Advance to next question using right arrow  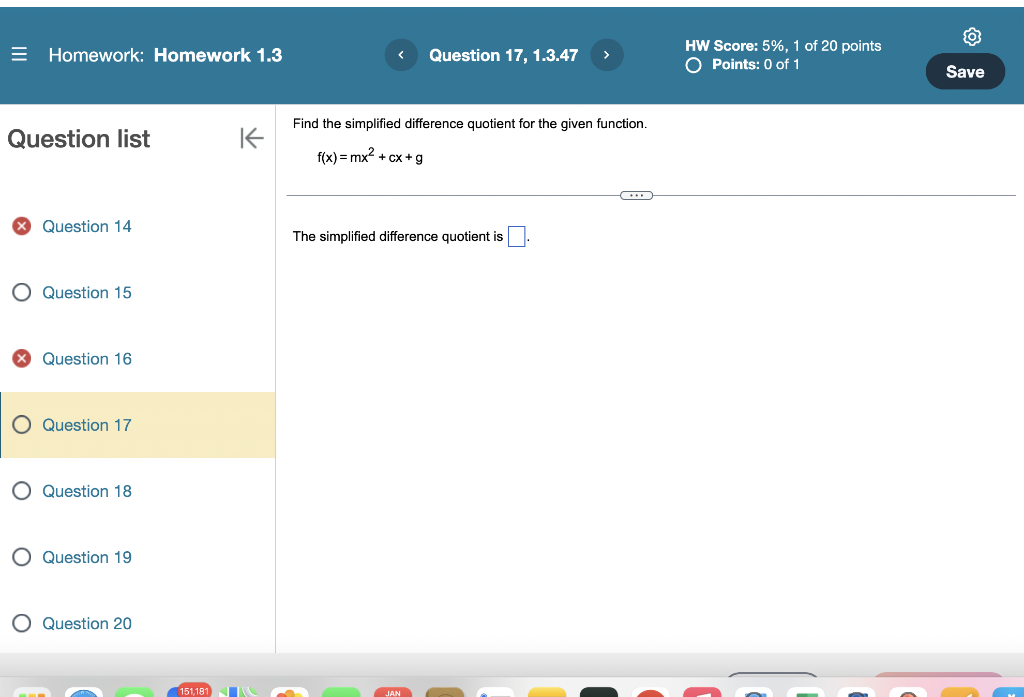click(607, 55)
